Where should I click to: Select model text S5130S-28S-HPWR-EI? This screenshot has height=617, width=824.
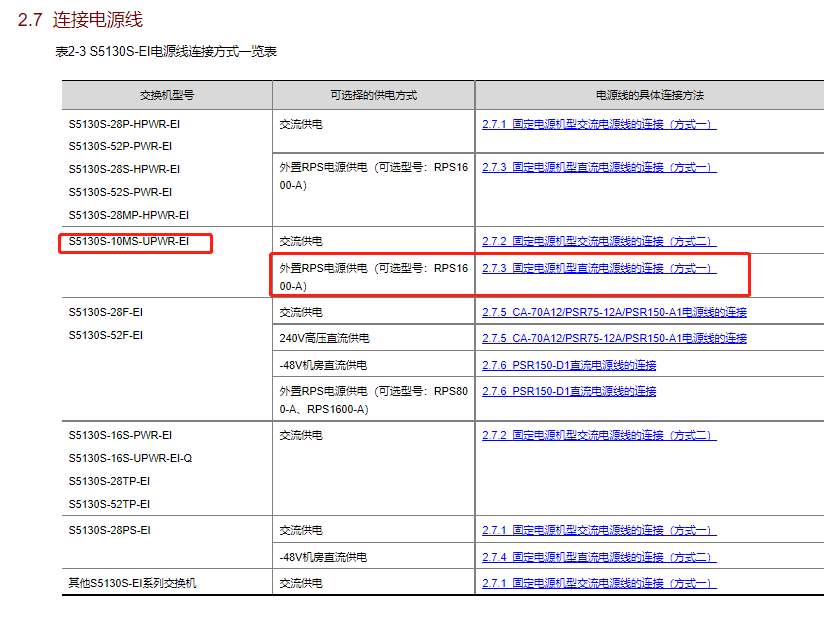pos(124,170)
